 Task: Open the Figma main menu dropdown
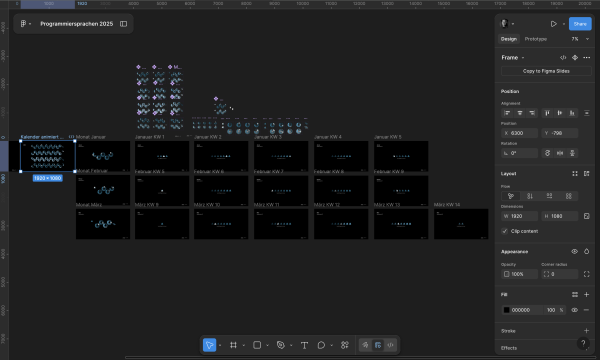pyautogui.click(x=26, y=24)
